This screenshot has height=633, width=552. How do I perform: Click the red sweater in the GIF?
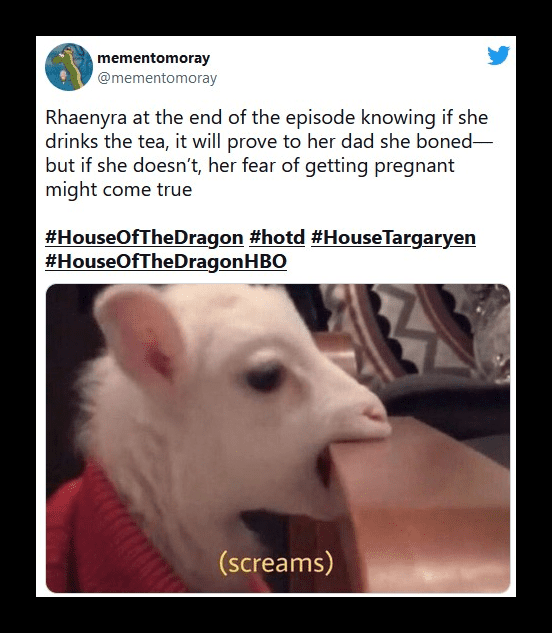click(x=105, y=533)
